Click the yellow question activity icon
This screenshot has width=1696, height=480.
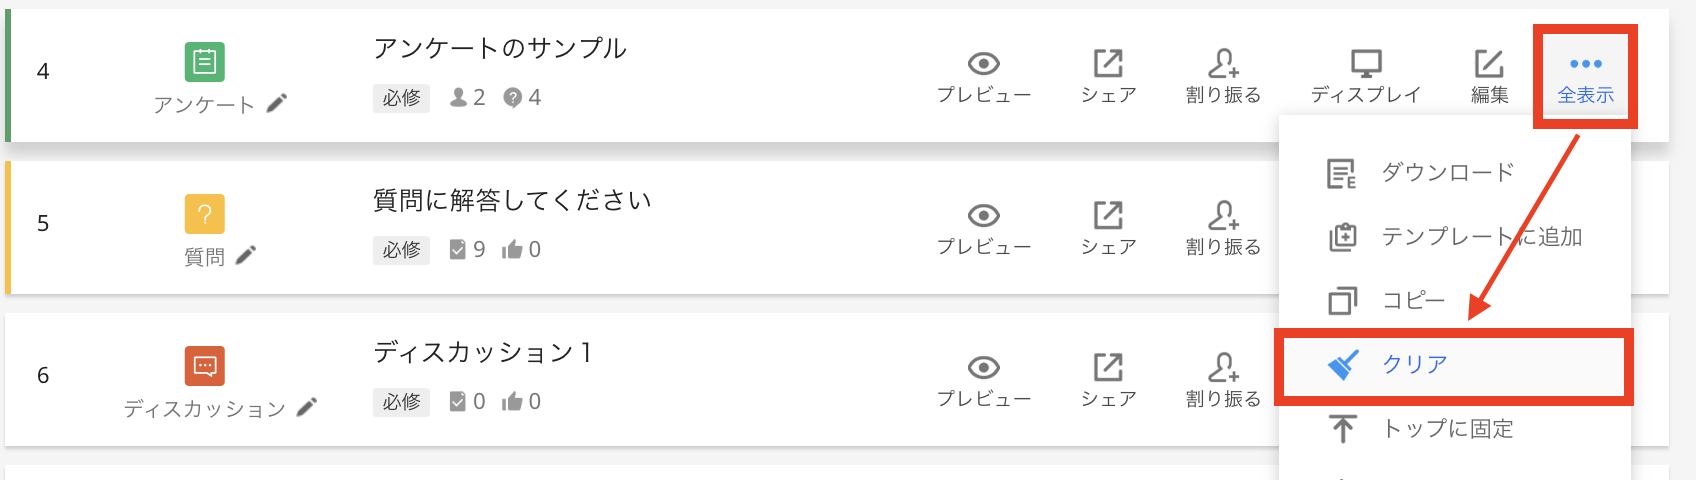point(204,214)
